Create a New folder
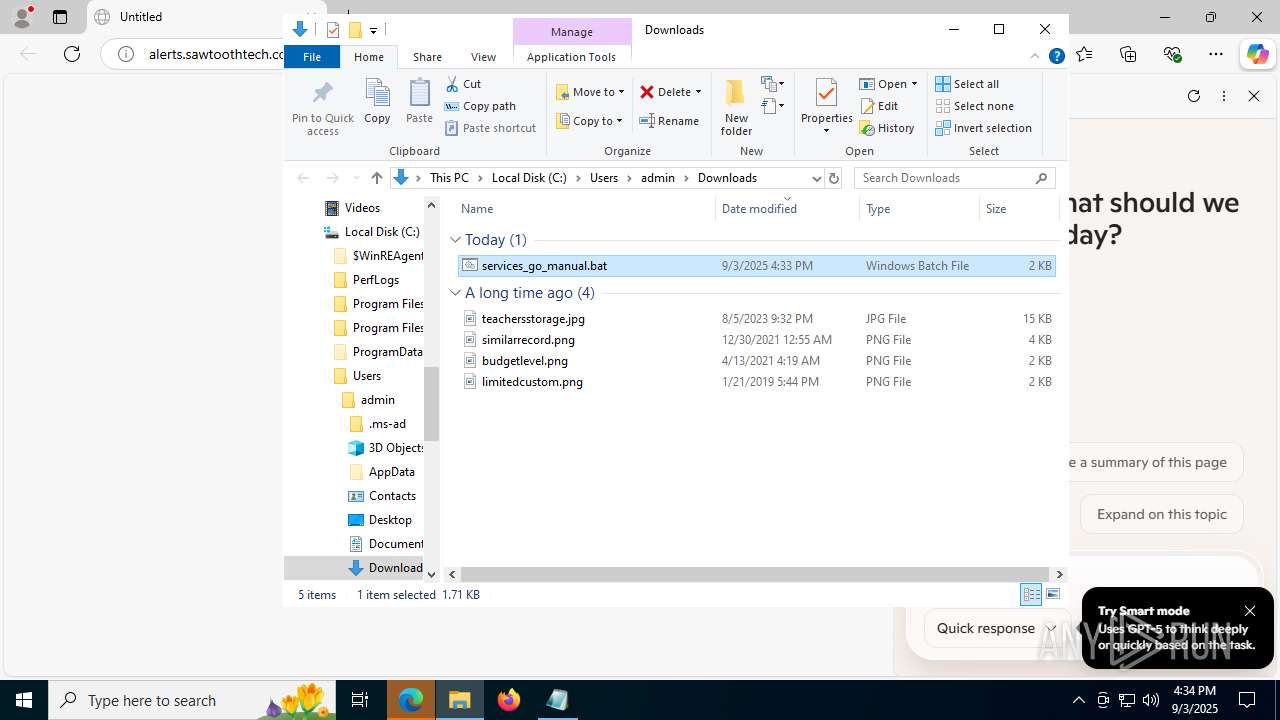Image resolution: width=1280 pixels, height=720 pixels. pyautogui.click(x=736, y=107)
